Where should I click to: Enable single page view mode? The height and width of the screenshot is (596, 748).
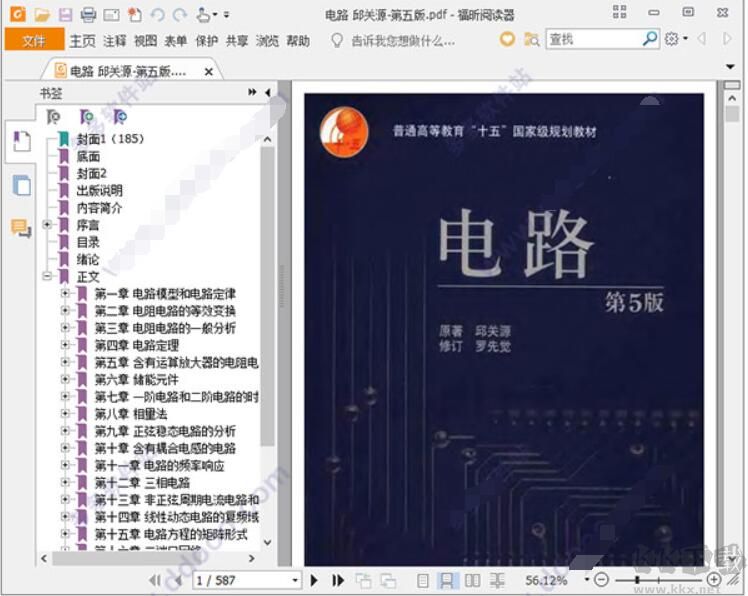(423, 580)
